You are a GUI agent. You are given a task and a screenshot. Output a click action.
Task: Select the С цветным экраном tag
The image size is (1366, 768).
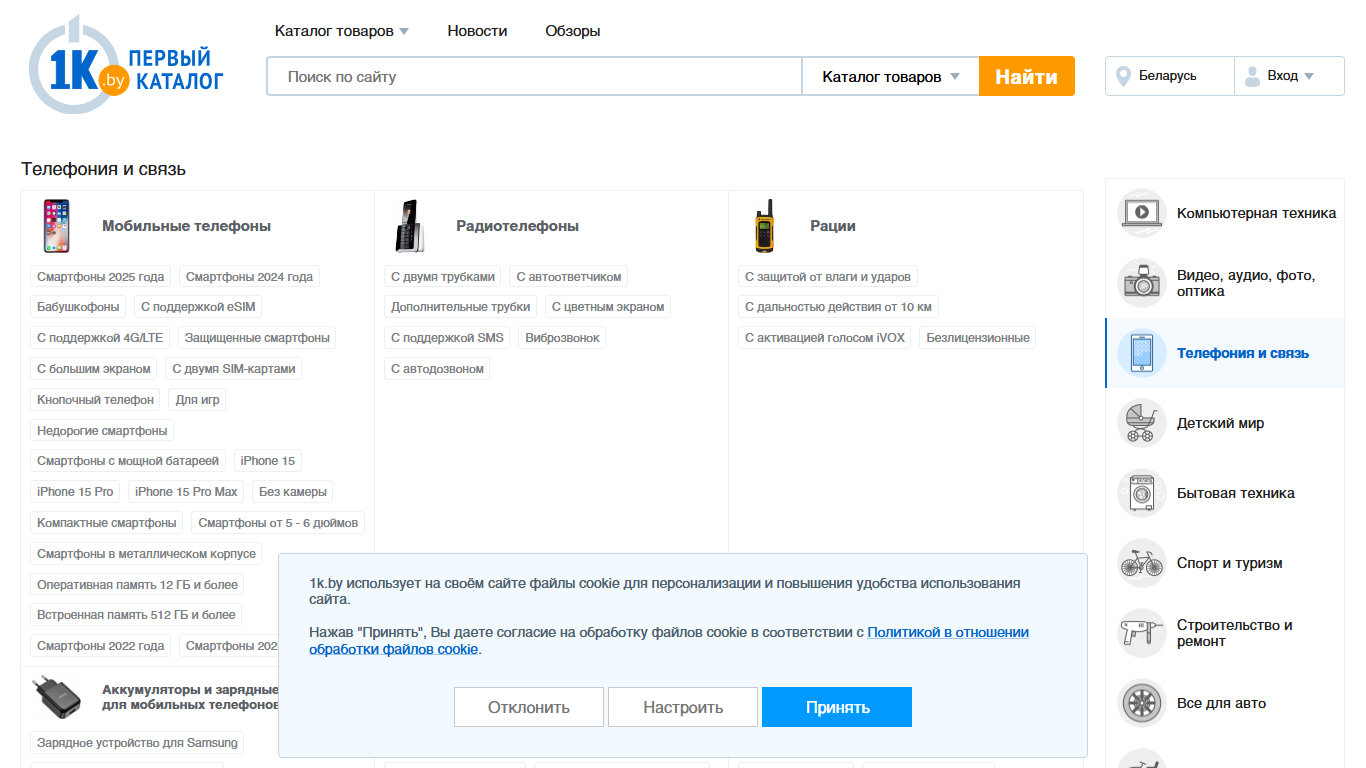point(608,307)
